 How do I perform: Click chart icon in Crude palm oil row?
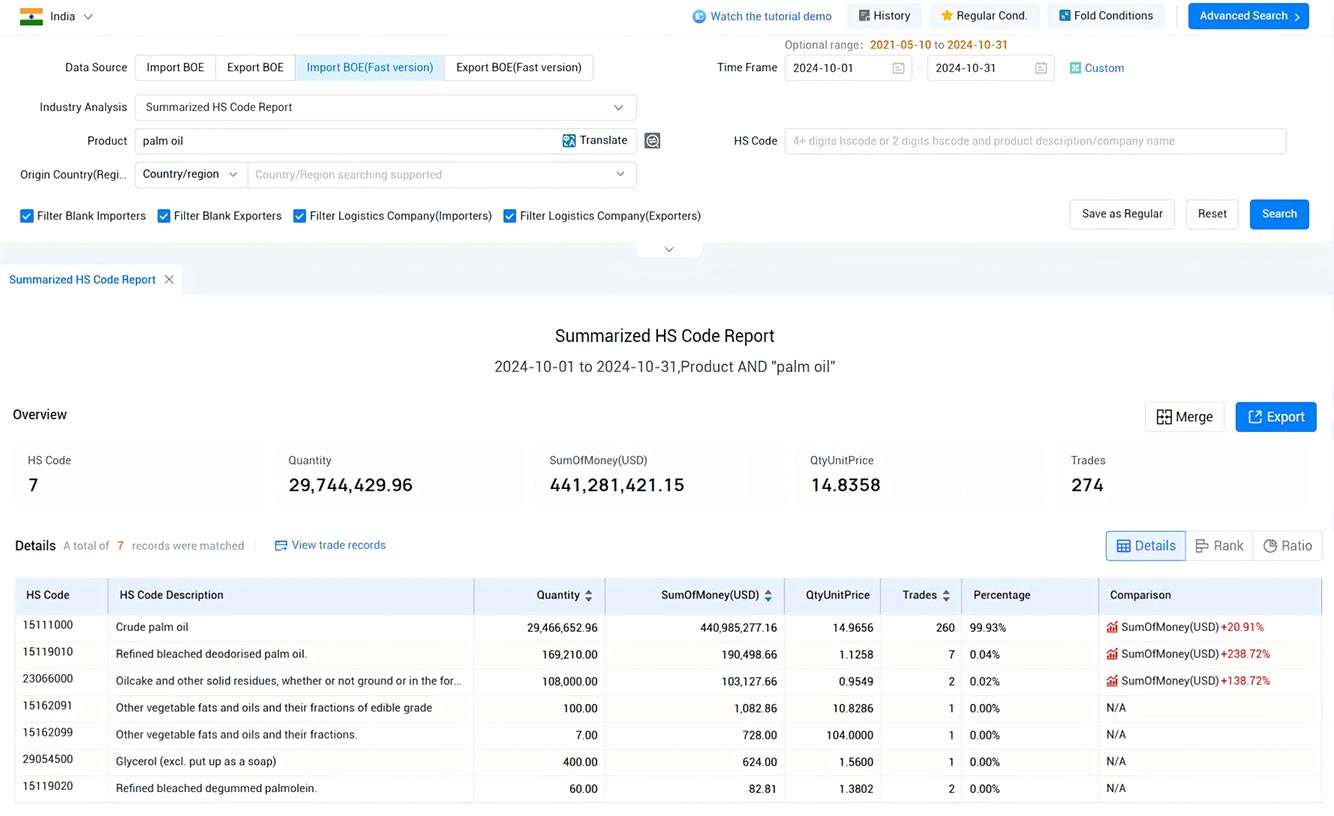(x=1112, y=627)
